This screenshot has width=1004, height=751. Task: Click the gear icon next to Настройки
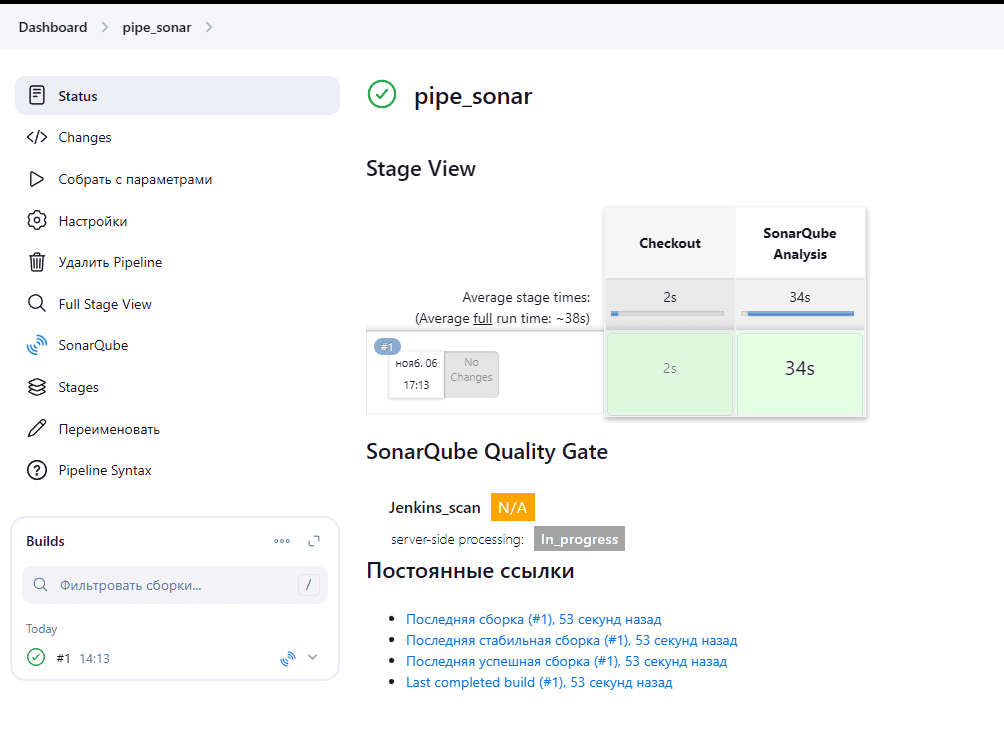tap(37, 221)
